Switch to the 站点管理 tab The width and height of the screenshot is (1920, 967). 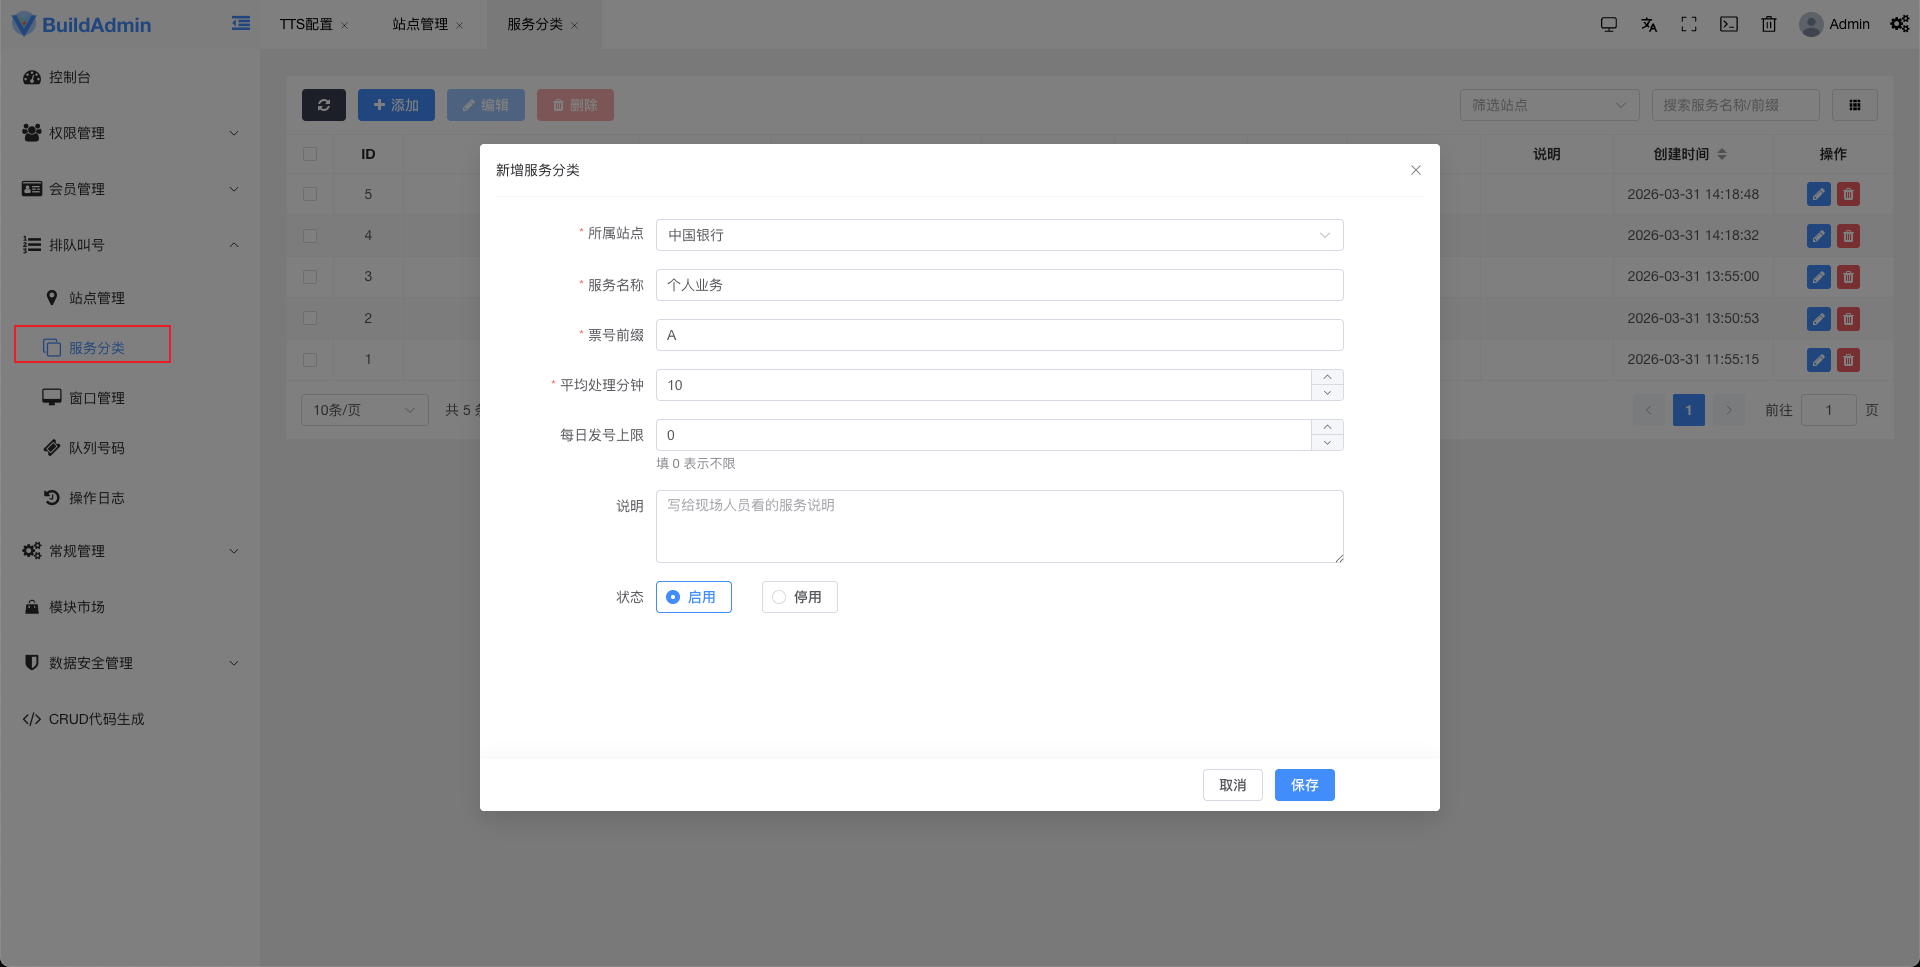tap(420, 24)
